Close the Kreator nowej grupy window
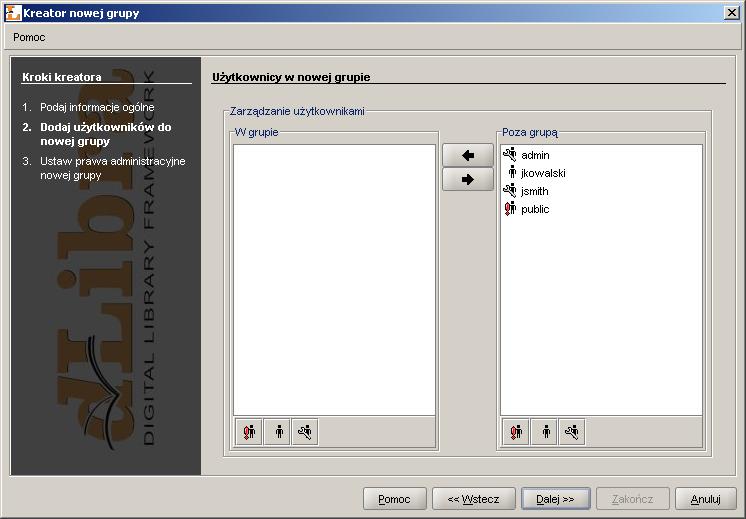Viewport: 746px width, 519px height. point(732,13)
